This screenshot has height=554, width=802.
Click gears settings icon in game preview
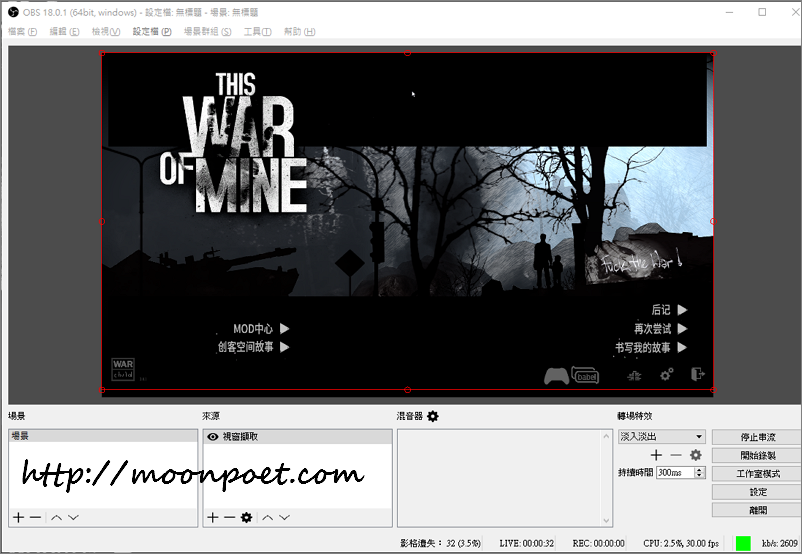pos(666,374)
